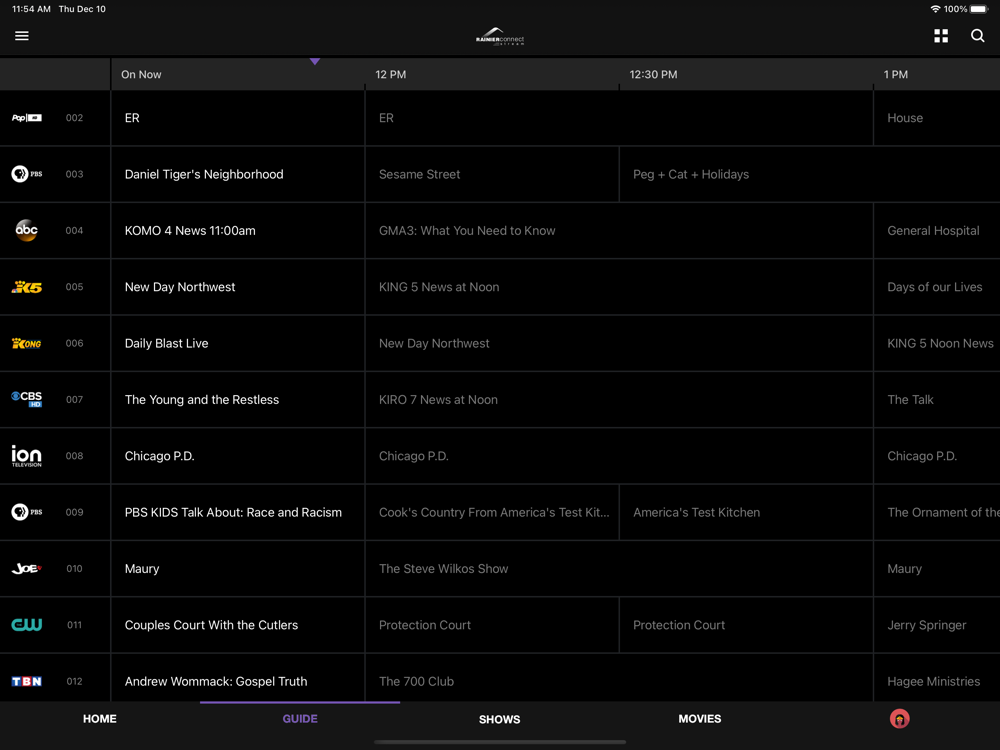Select TBN channel 012 logo
The image size is (1000, 750).
[27, 681]
